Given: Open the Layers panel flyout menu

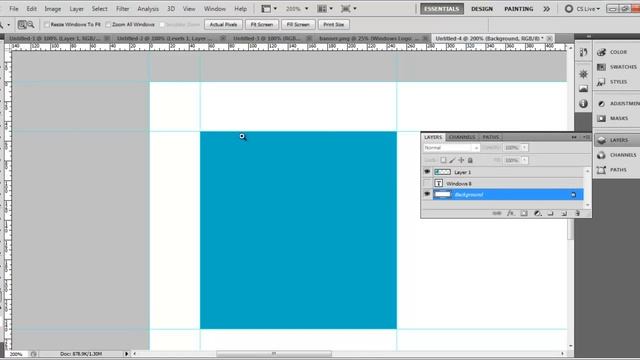Looking at the screenshot, I should (586, 137).
